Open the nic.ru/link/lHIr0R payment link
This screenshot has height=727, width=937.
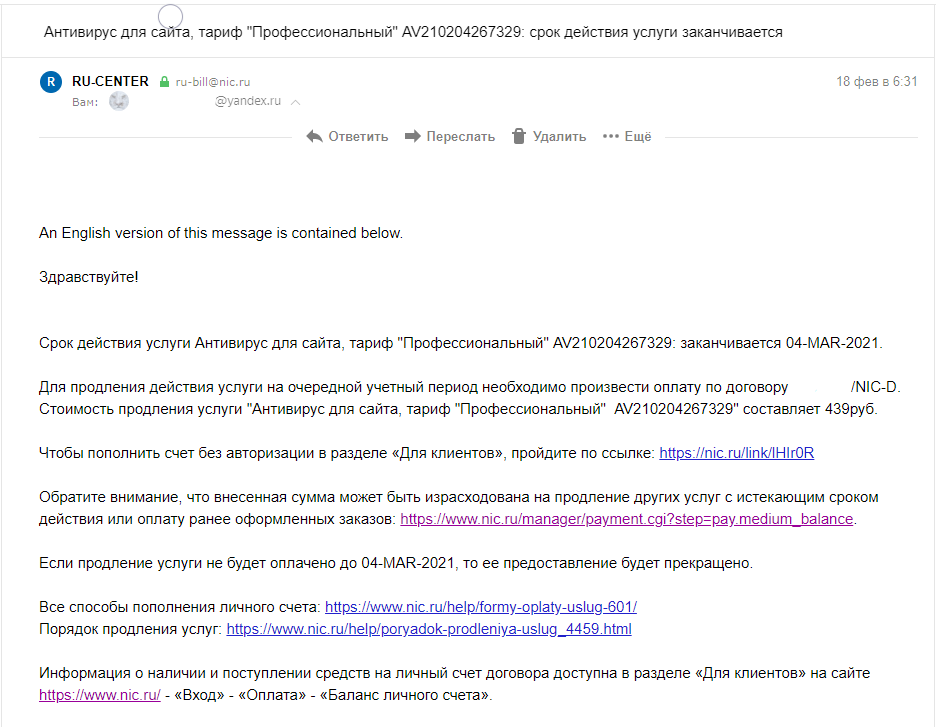(737, 453)
